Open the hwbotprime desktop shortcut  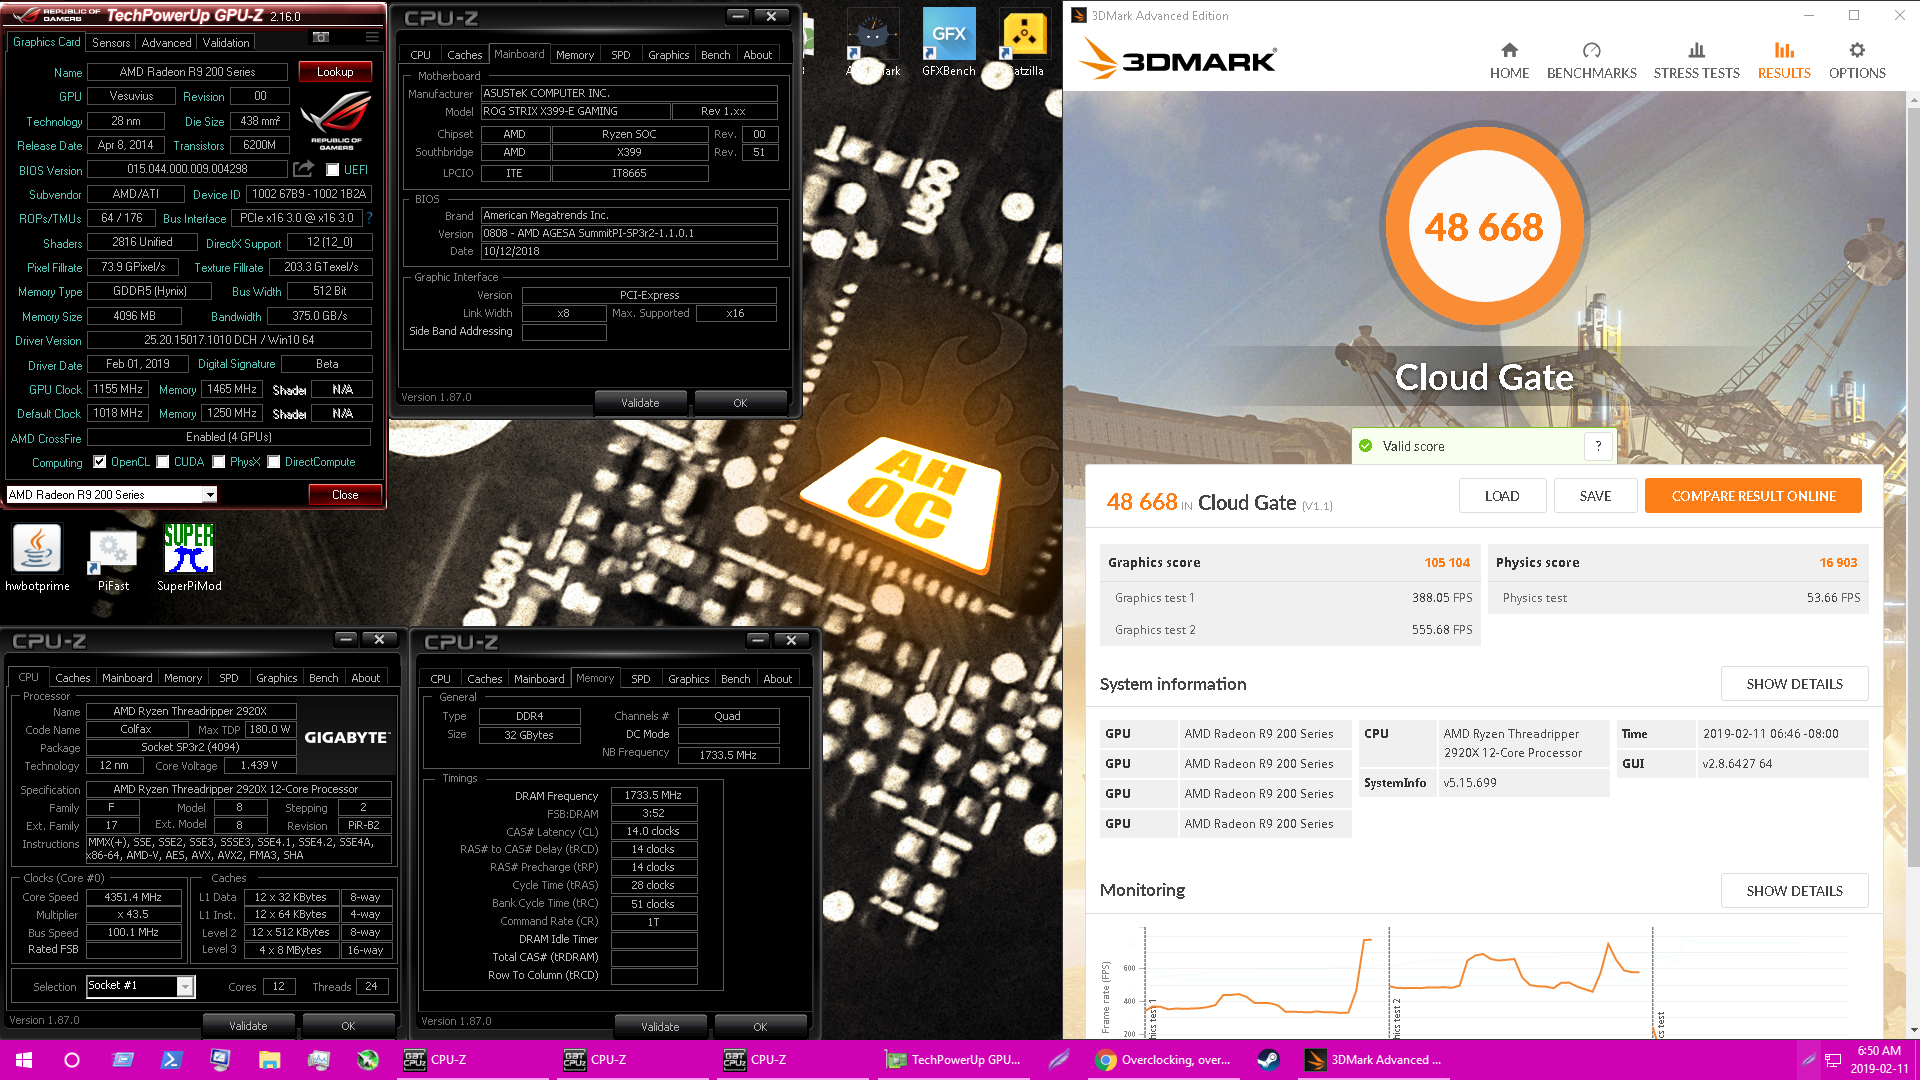37,558
